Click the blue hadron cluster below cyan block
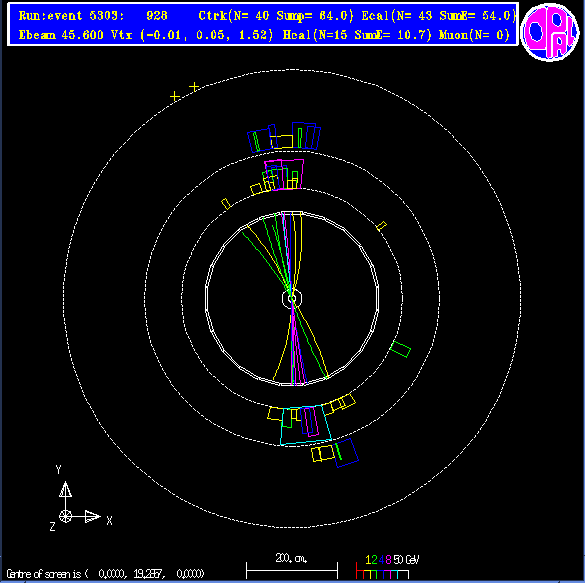The height and width of the screenshot is (583, 585). [x=347, y=453]
